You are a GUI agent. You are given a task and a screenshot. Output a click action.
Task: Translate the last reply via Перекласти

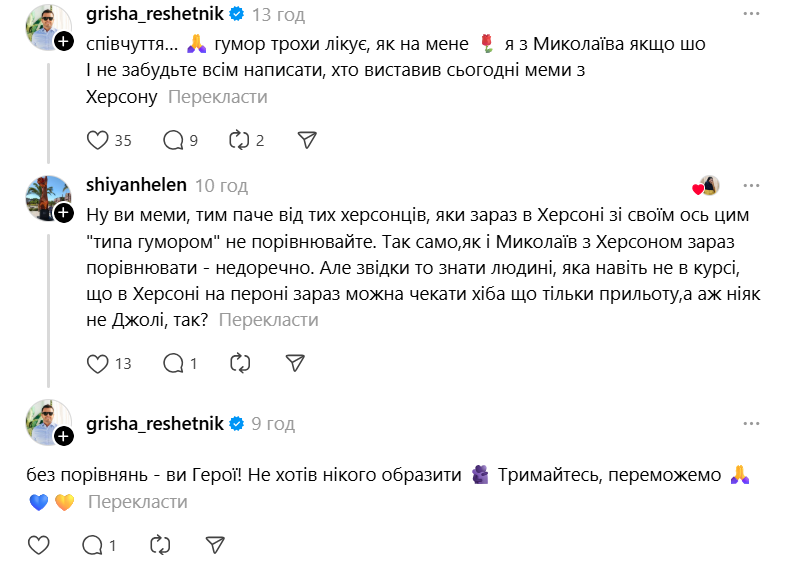pyautogui.click(x=137, y=502)
